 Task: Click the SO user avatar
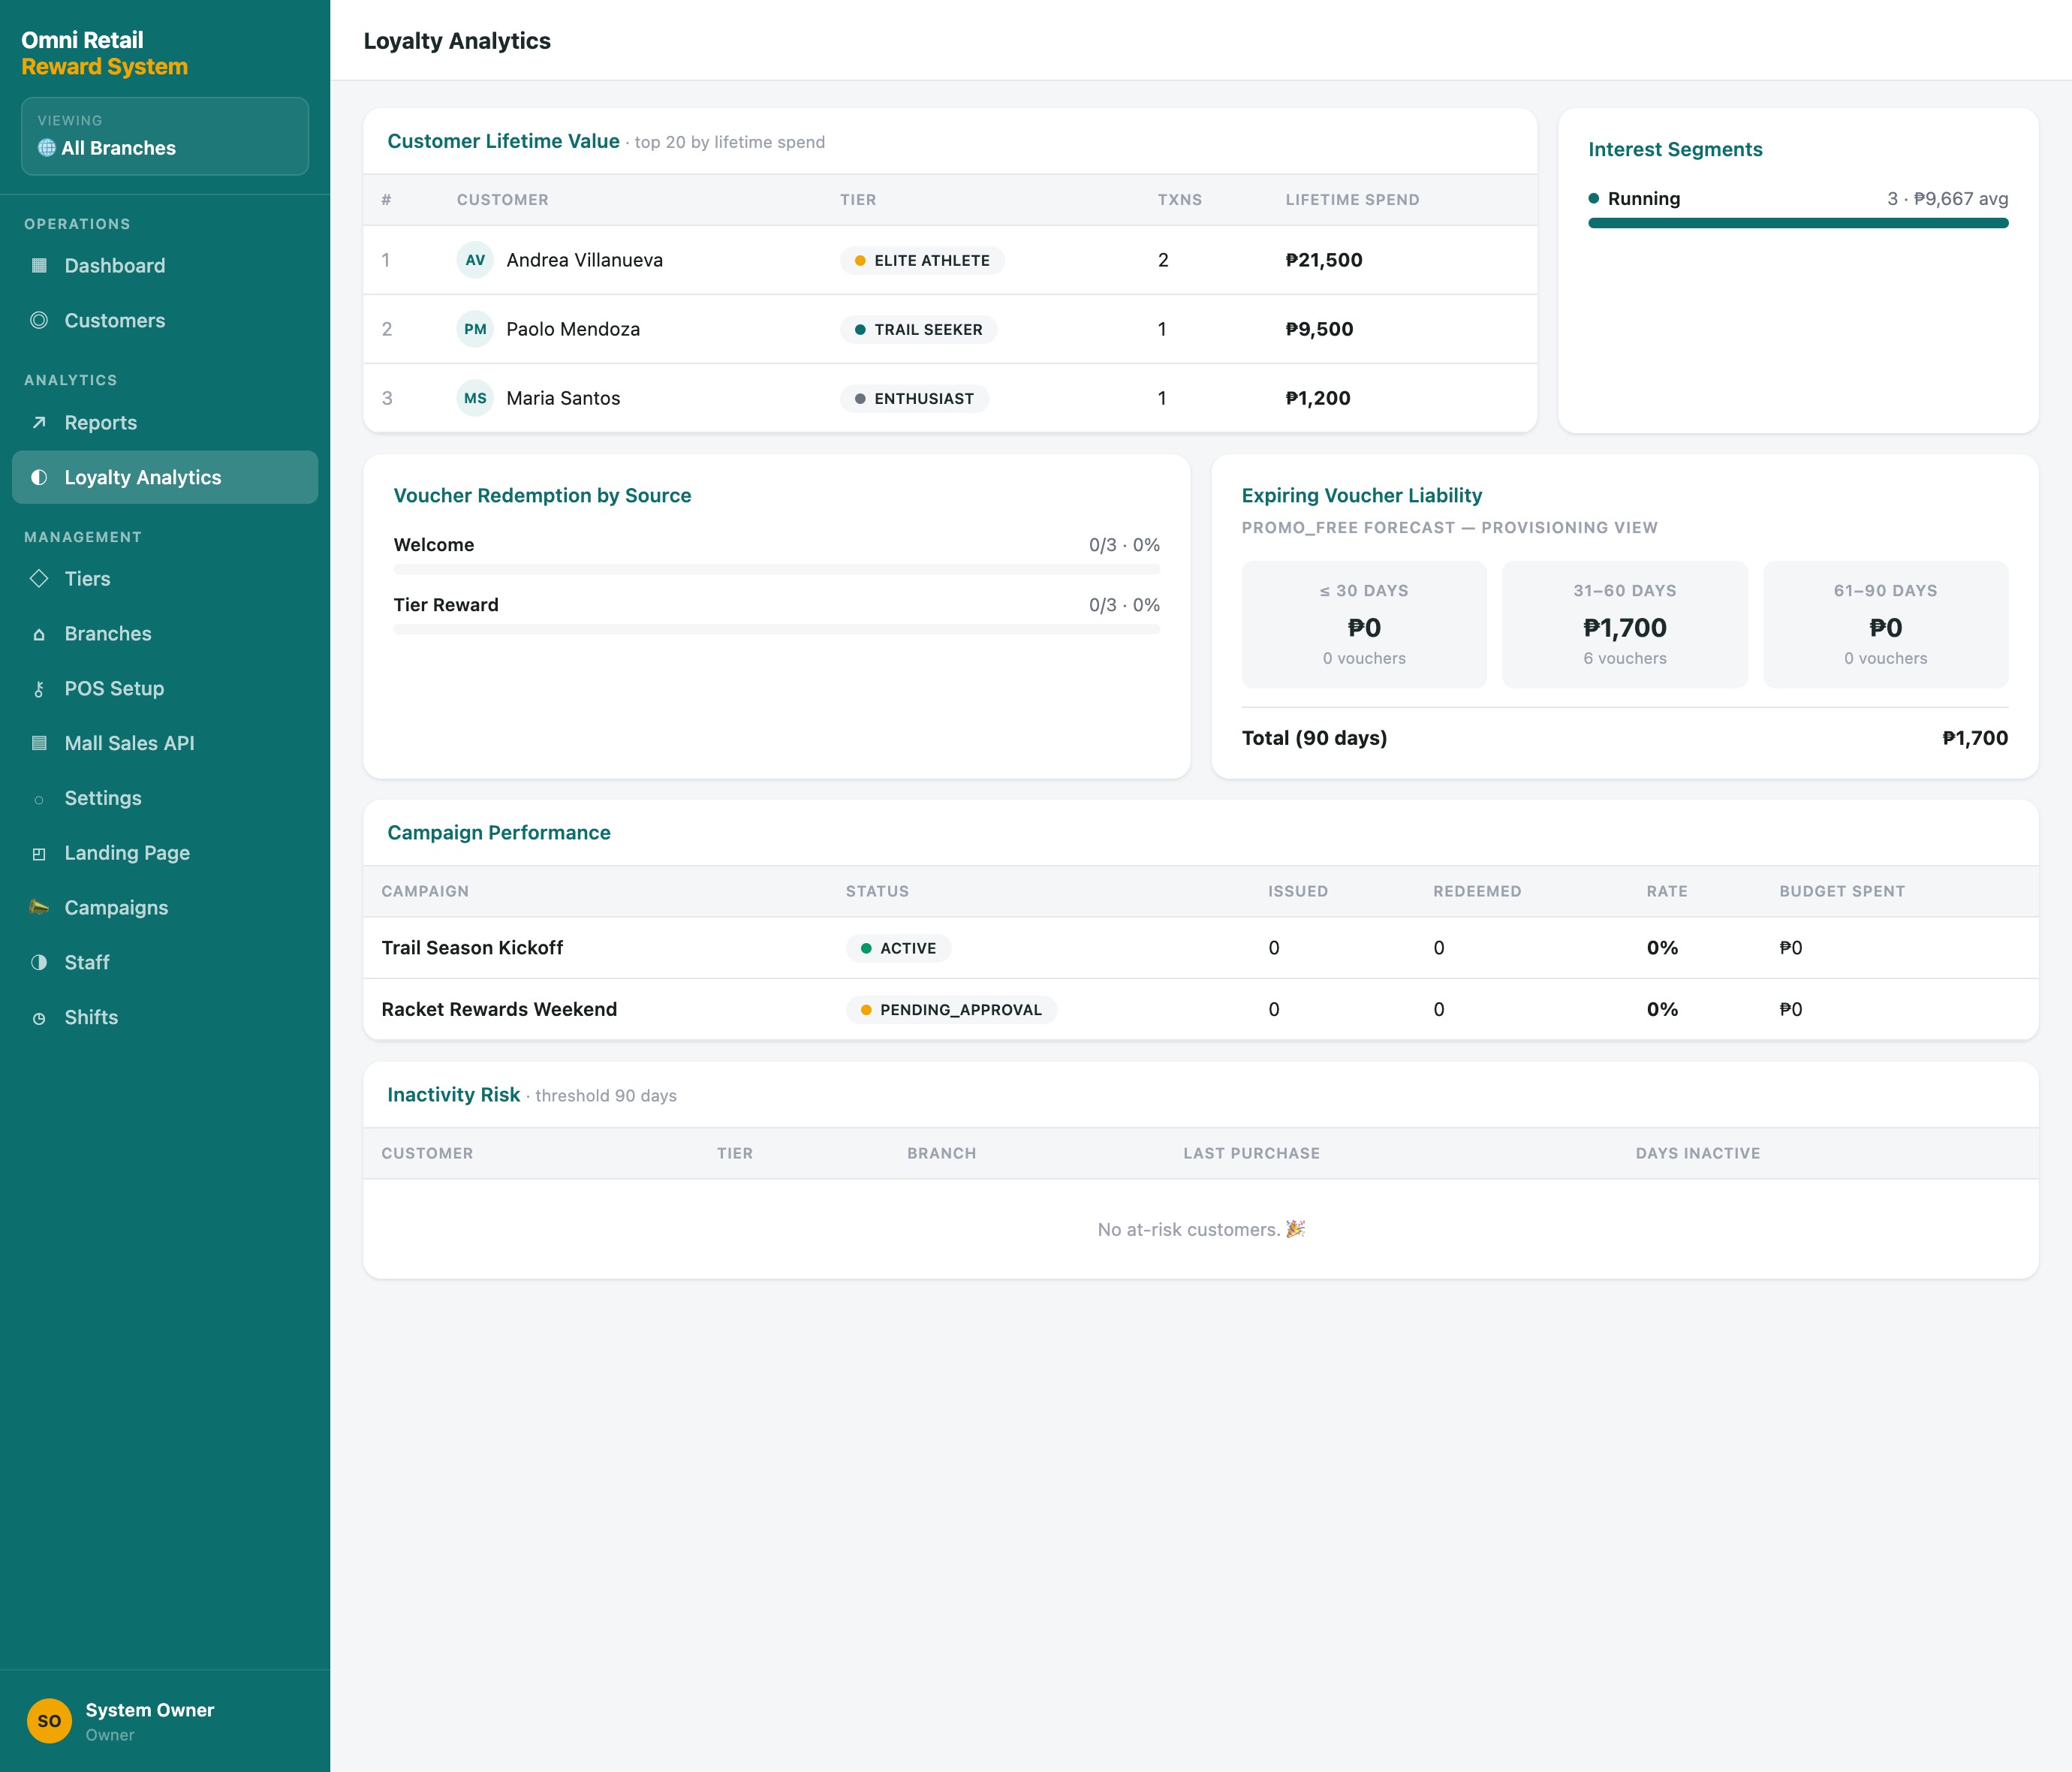coord(49,1721)
